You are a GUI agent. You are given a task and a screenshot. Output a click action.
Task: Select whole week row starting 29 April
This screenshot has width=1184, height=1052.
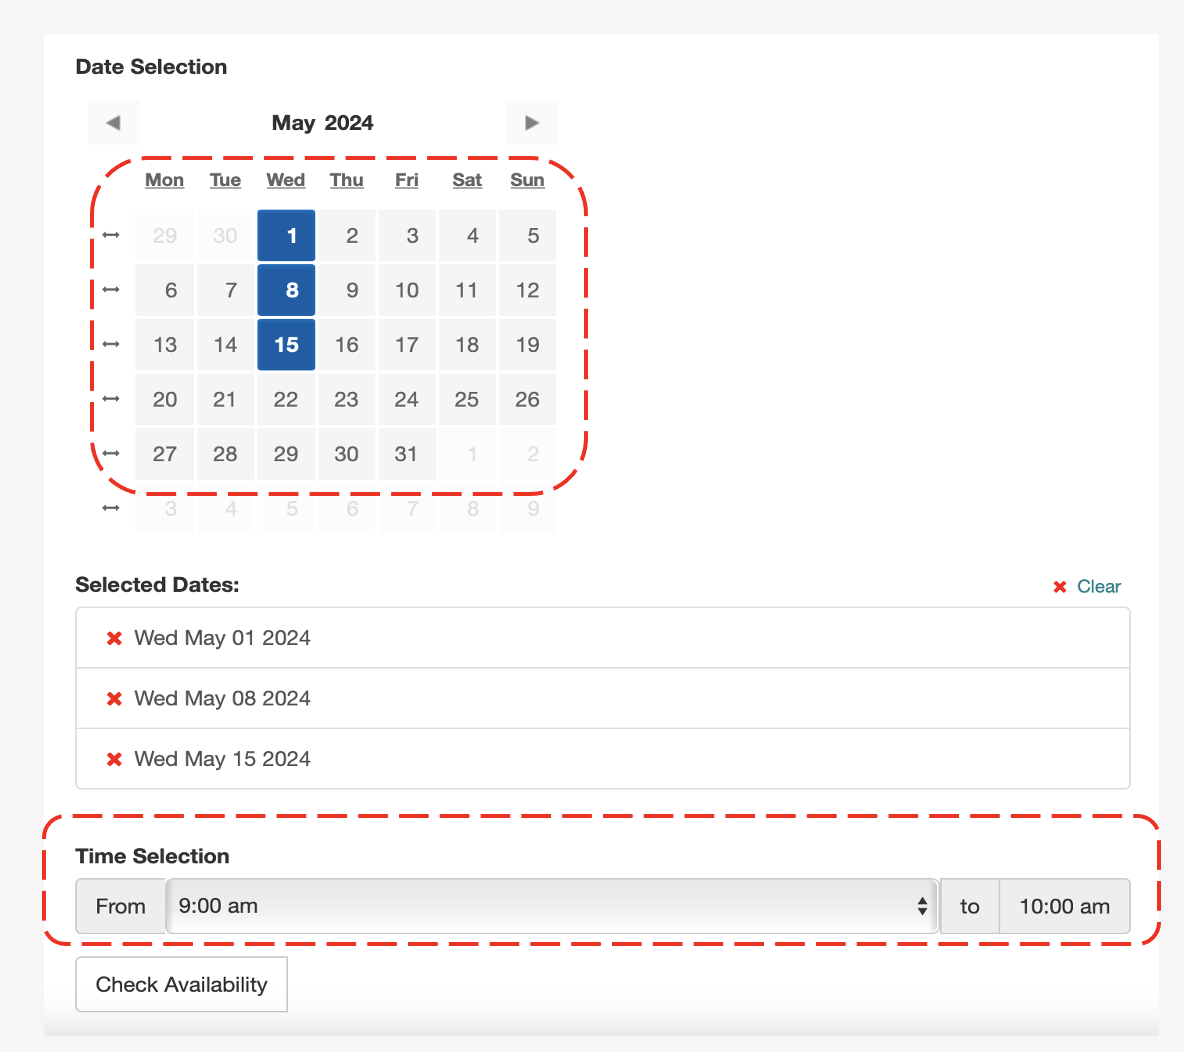[x=111, y=235]
